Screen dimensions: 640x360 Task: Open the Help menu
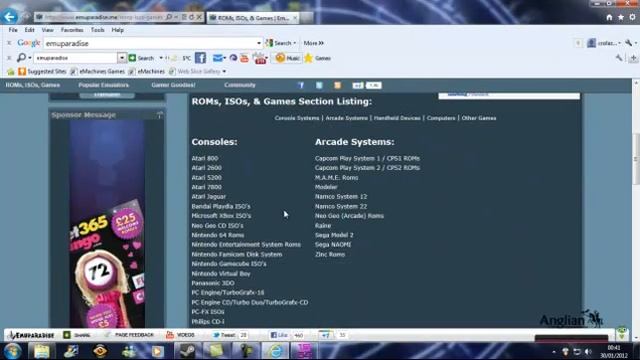coord(118,30)
